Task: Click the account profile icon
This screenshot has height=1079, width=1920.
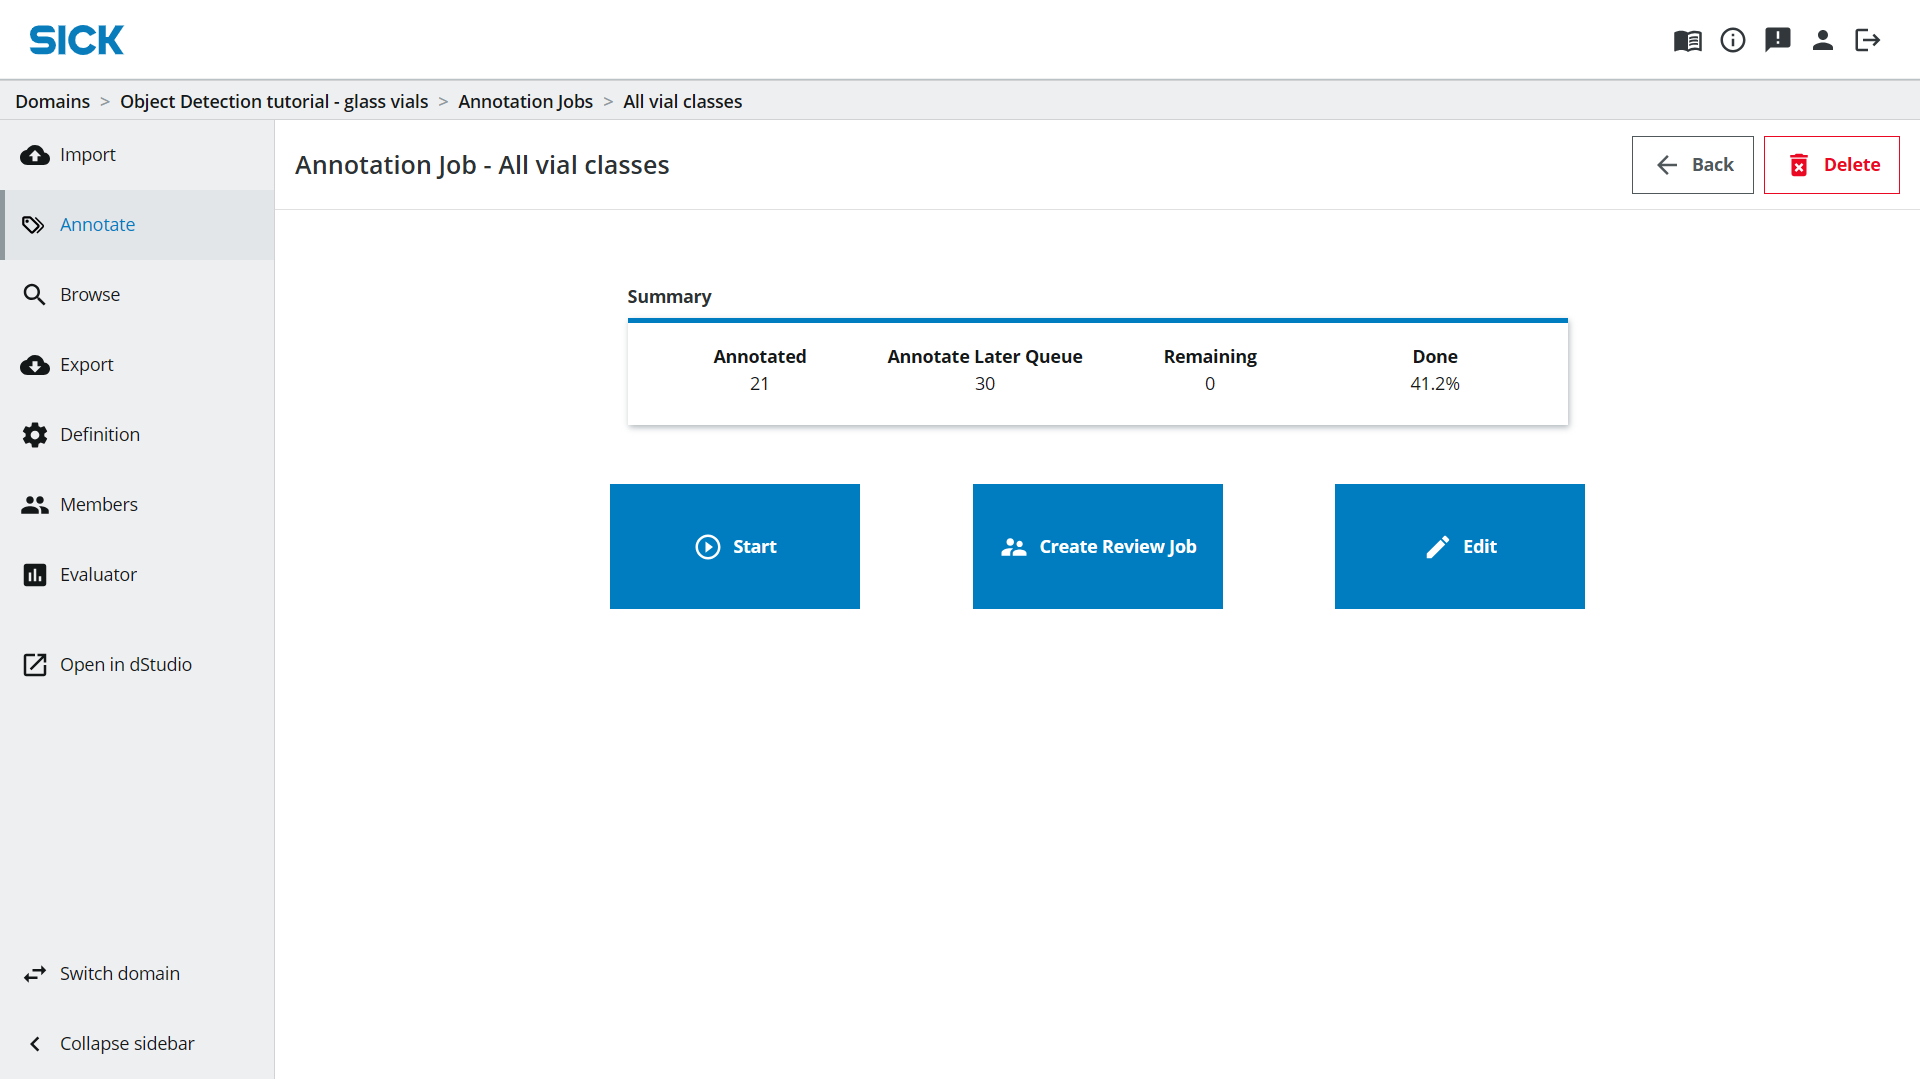Action: click(1823, 40)
